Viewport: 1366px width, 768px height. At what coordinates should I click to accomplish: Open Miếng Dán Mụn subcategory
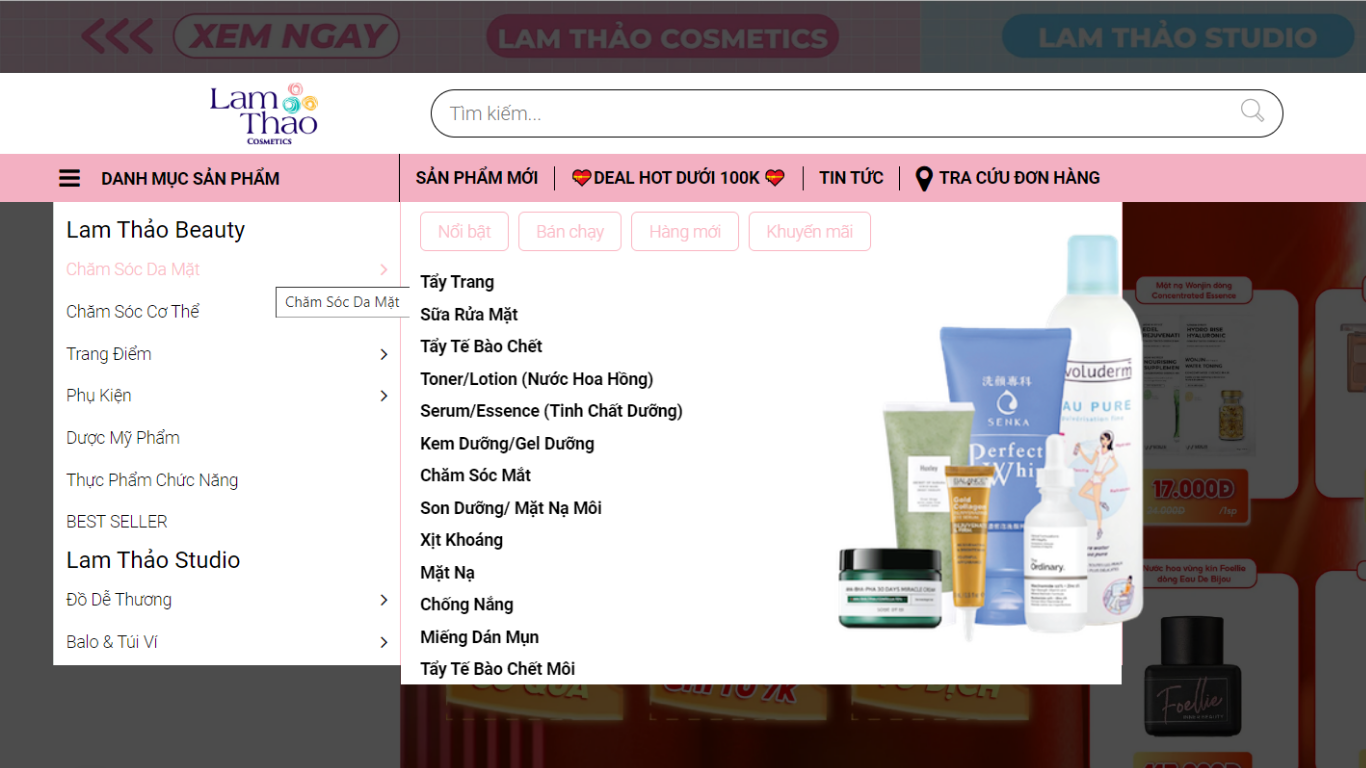coord(479,637)
